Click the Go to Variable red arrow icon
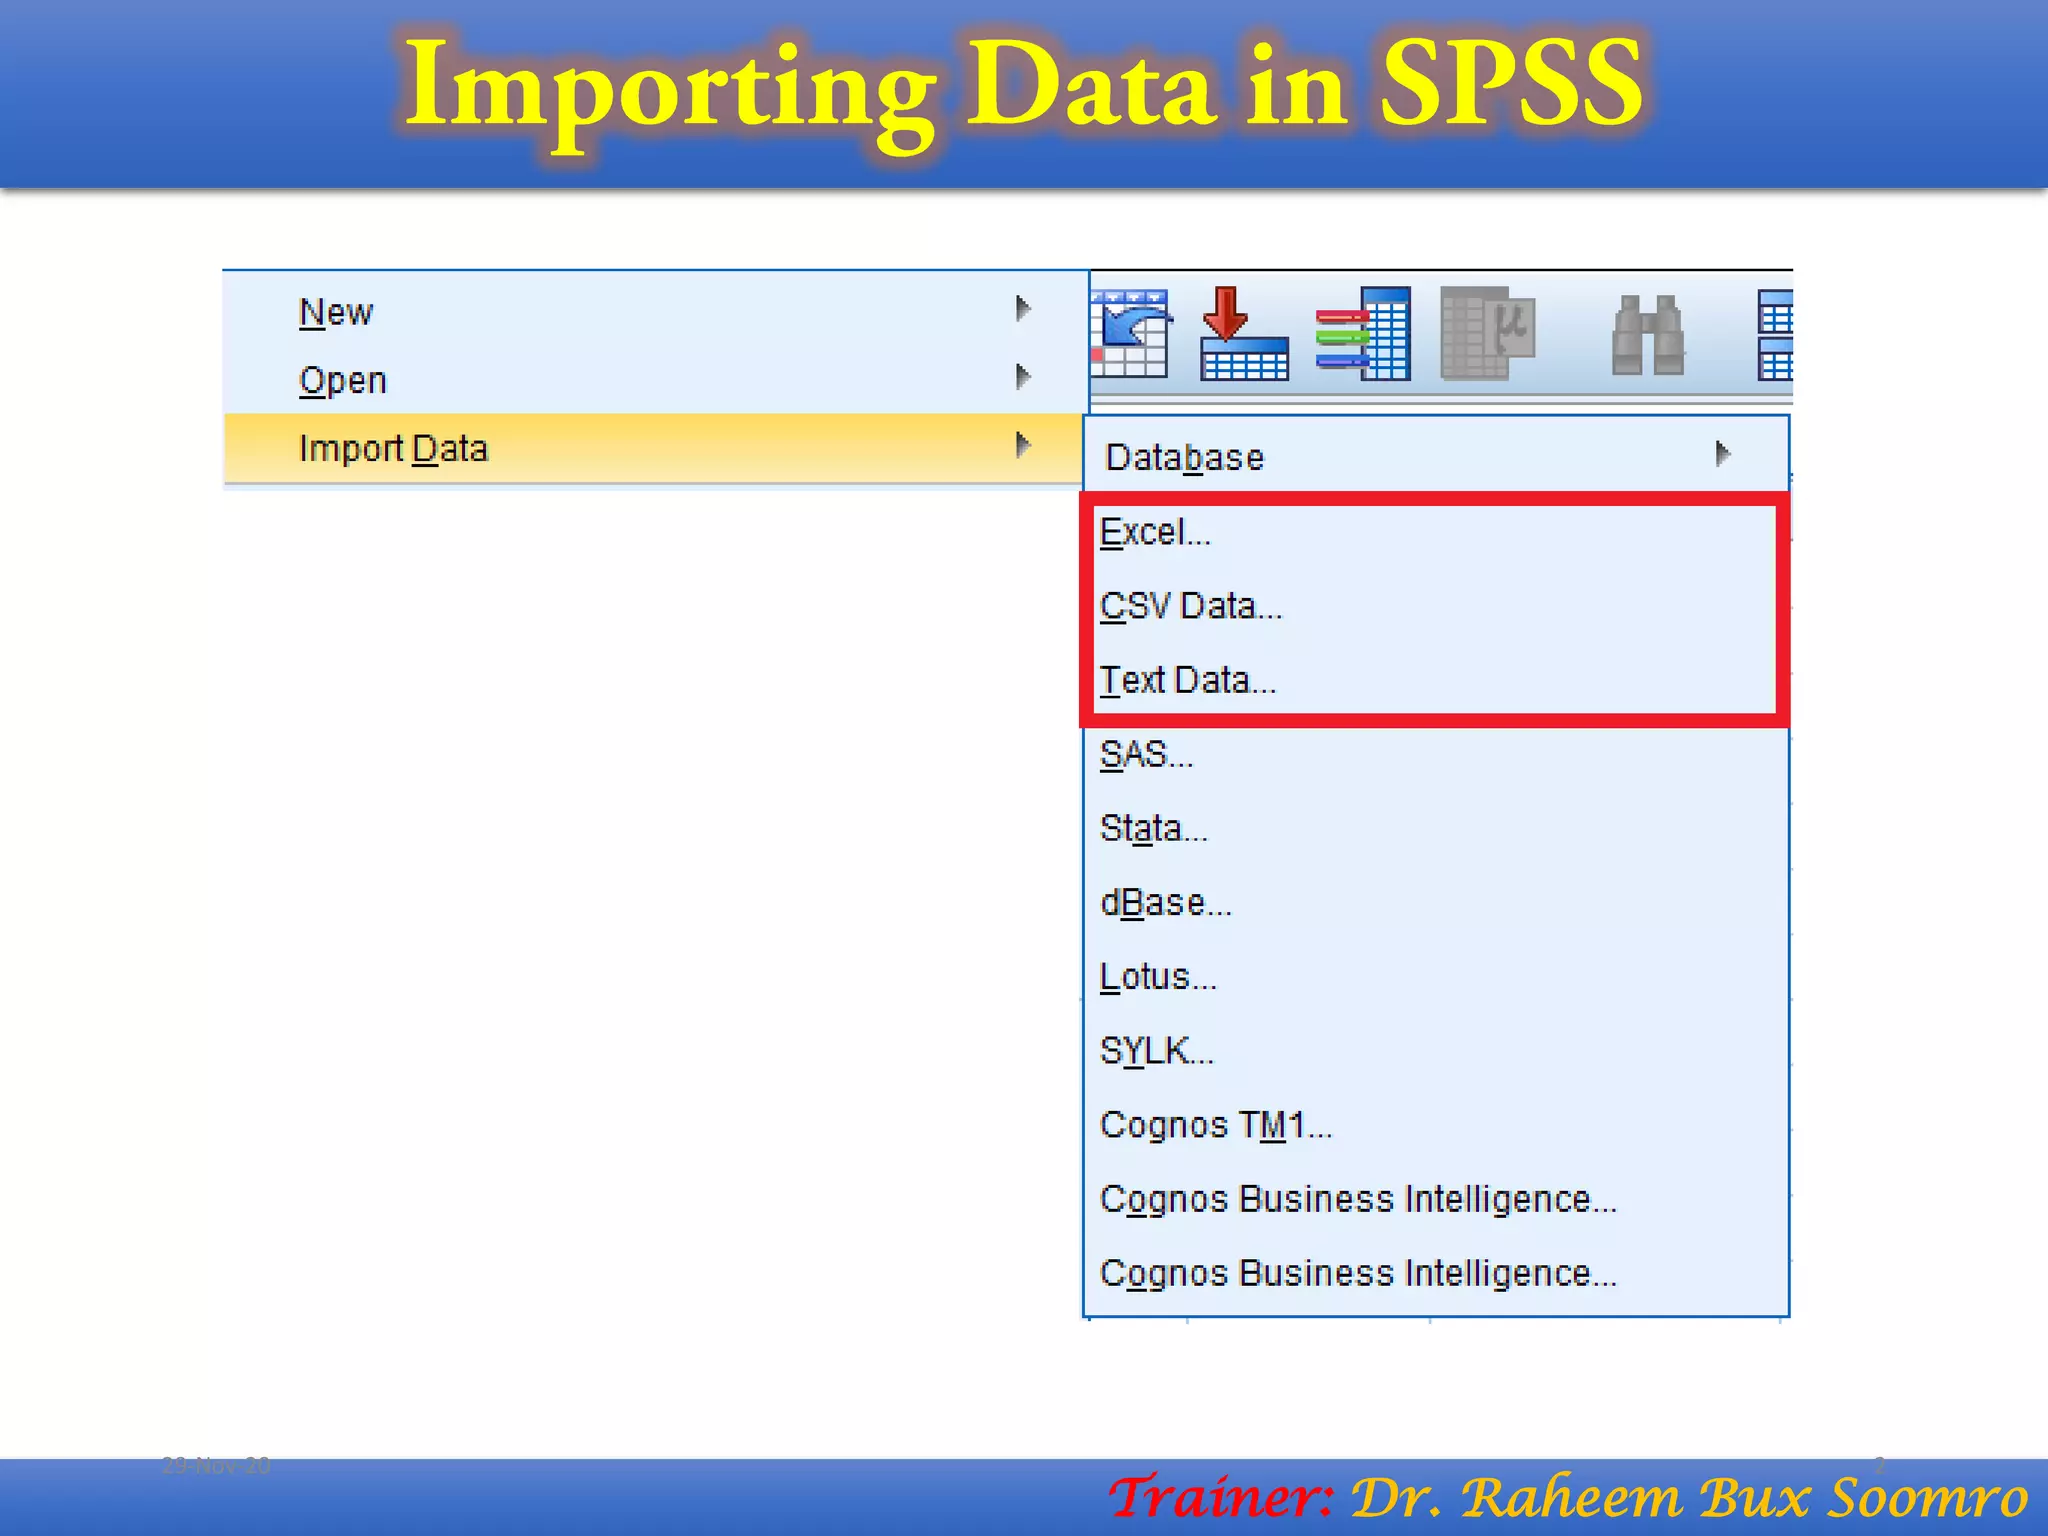 1243,334
